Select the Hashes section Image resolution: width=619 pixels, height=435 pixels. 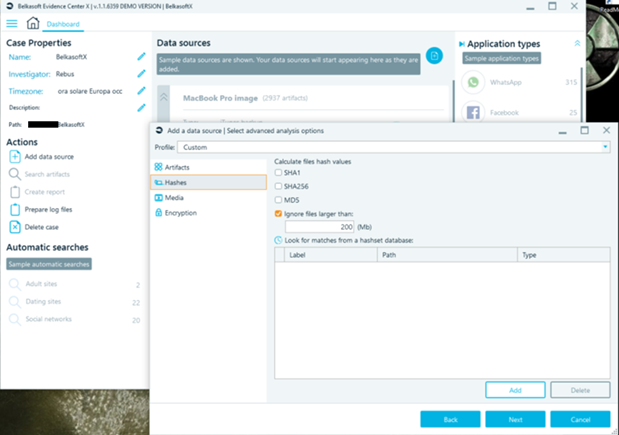pos(208,182)
